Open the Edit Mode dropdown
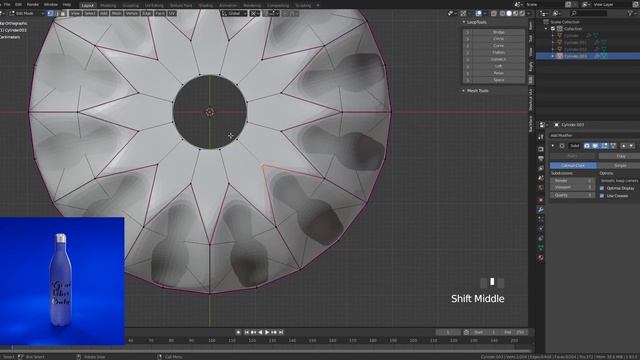 [x=25, y=13]
